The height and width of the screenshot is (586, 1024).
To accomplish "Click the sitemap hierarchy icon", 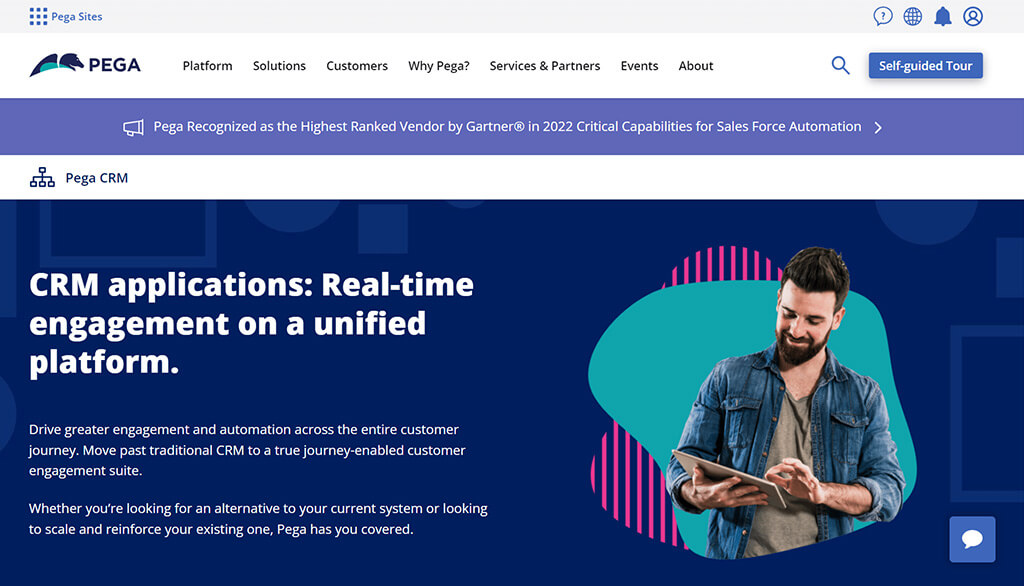I will [42, 178].
